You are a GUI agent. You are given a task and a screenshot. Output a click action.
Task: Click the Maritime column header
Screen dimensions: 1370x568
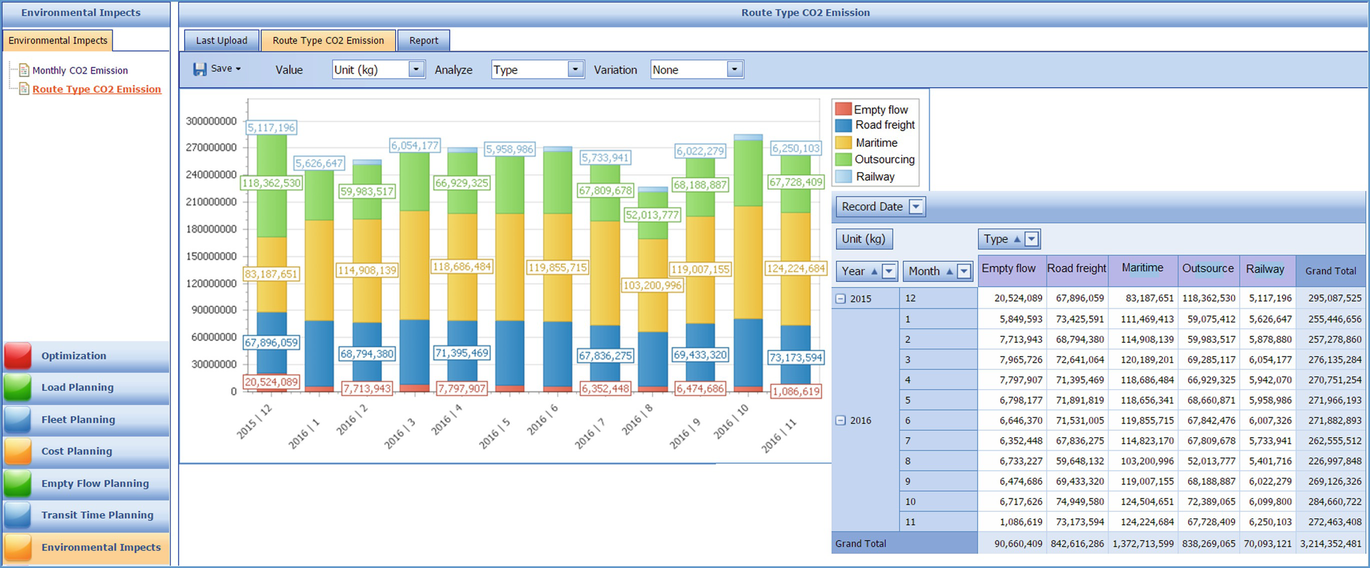pos(1142,269)
